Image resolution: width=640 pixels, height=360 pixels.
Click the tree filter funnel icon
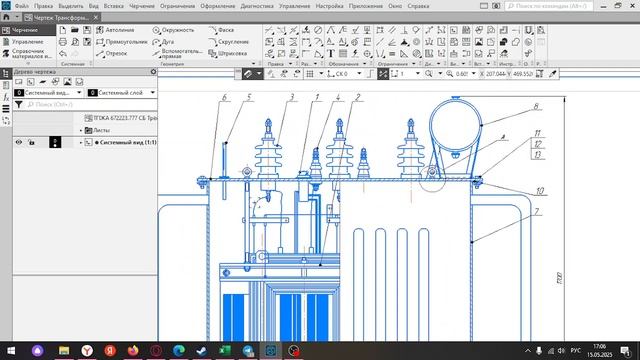pyautogui.click(x=19, y=105)
